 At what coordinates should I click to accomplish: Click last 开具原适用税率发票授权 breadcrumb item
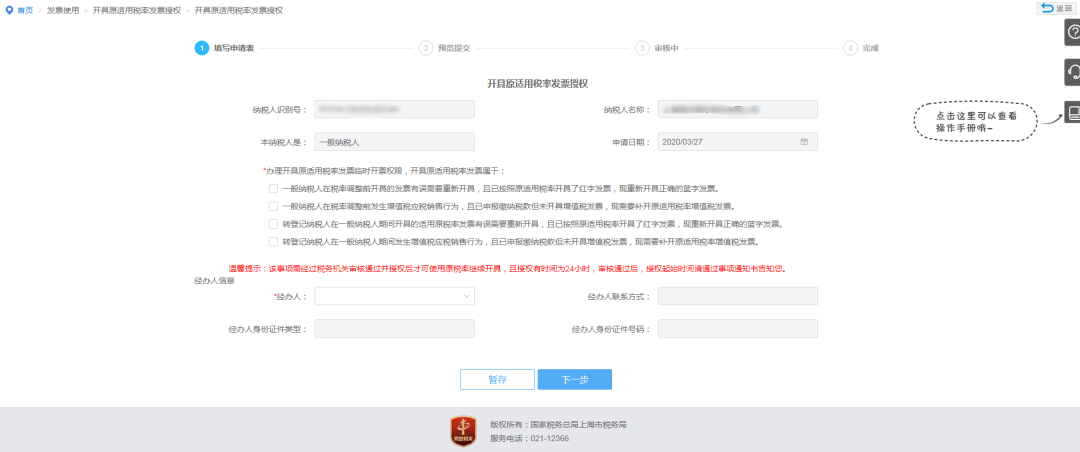(238, 10)
